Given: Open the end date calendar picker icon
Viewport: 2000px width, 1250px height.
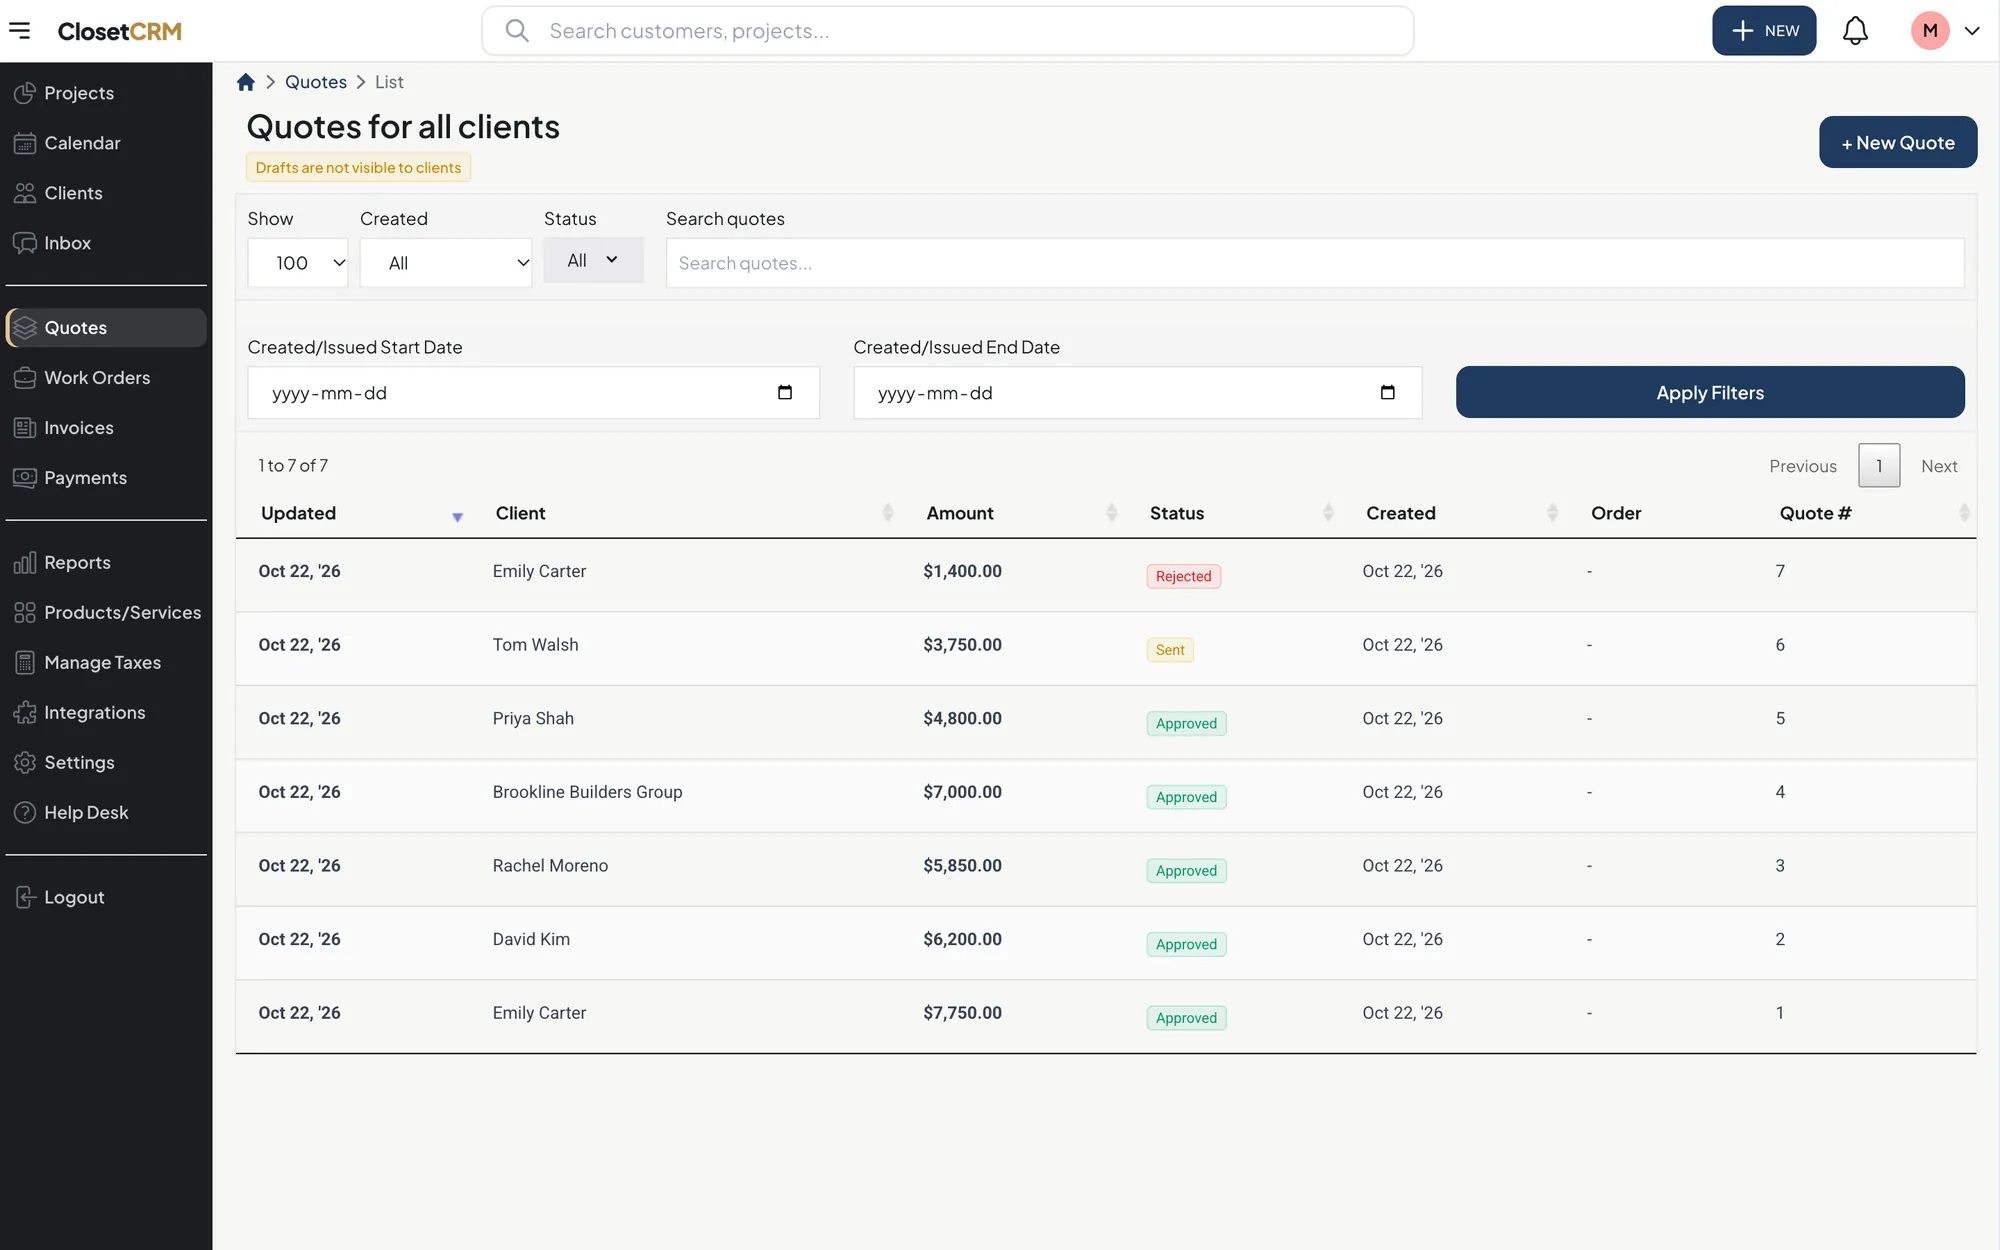Looking at the screenshot, I should pyautogui.click(x=1388, y=392).
